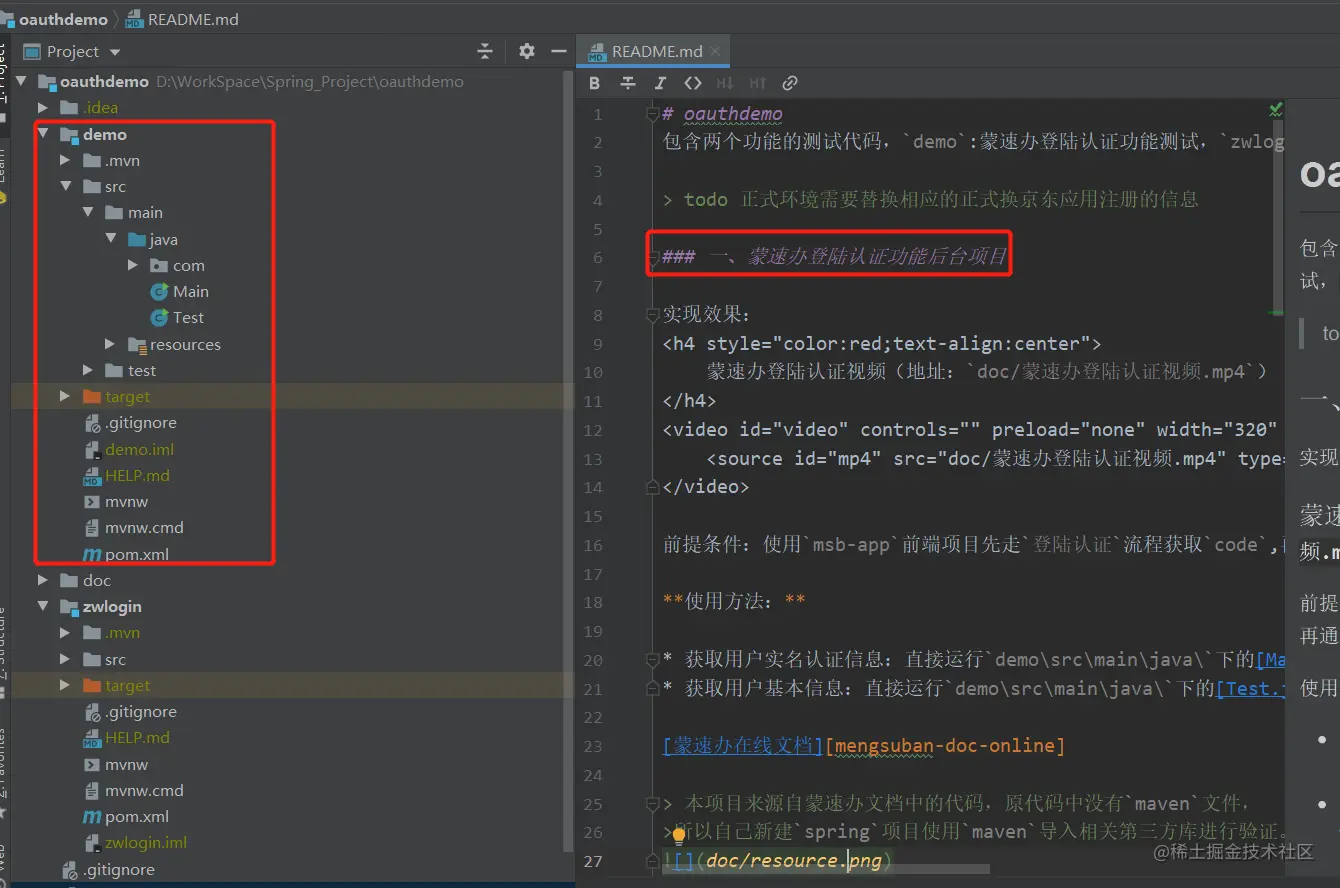Screen dimensions: 1340x888
Task: Select the Main class icon in the tree
Action: 159,292
